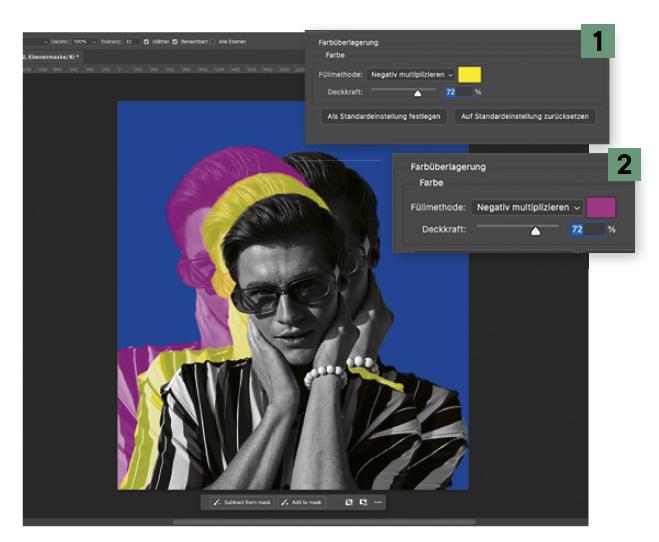The width and height of the screenshot is (659, 542).
Task: Select the Ebenenmaske document tab
Action: pos(51,56)
